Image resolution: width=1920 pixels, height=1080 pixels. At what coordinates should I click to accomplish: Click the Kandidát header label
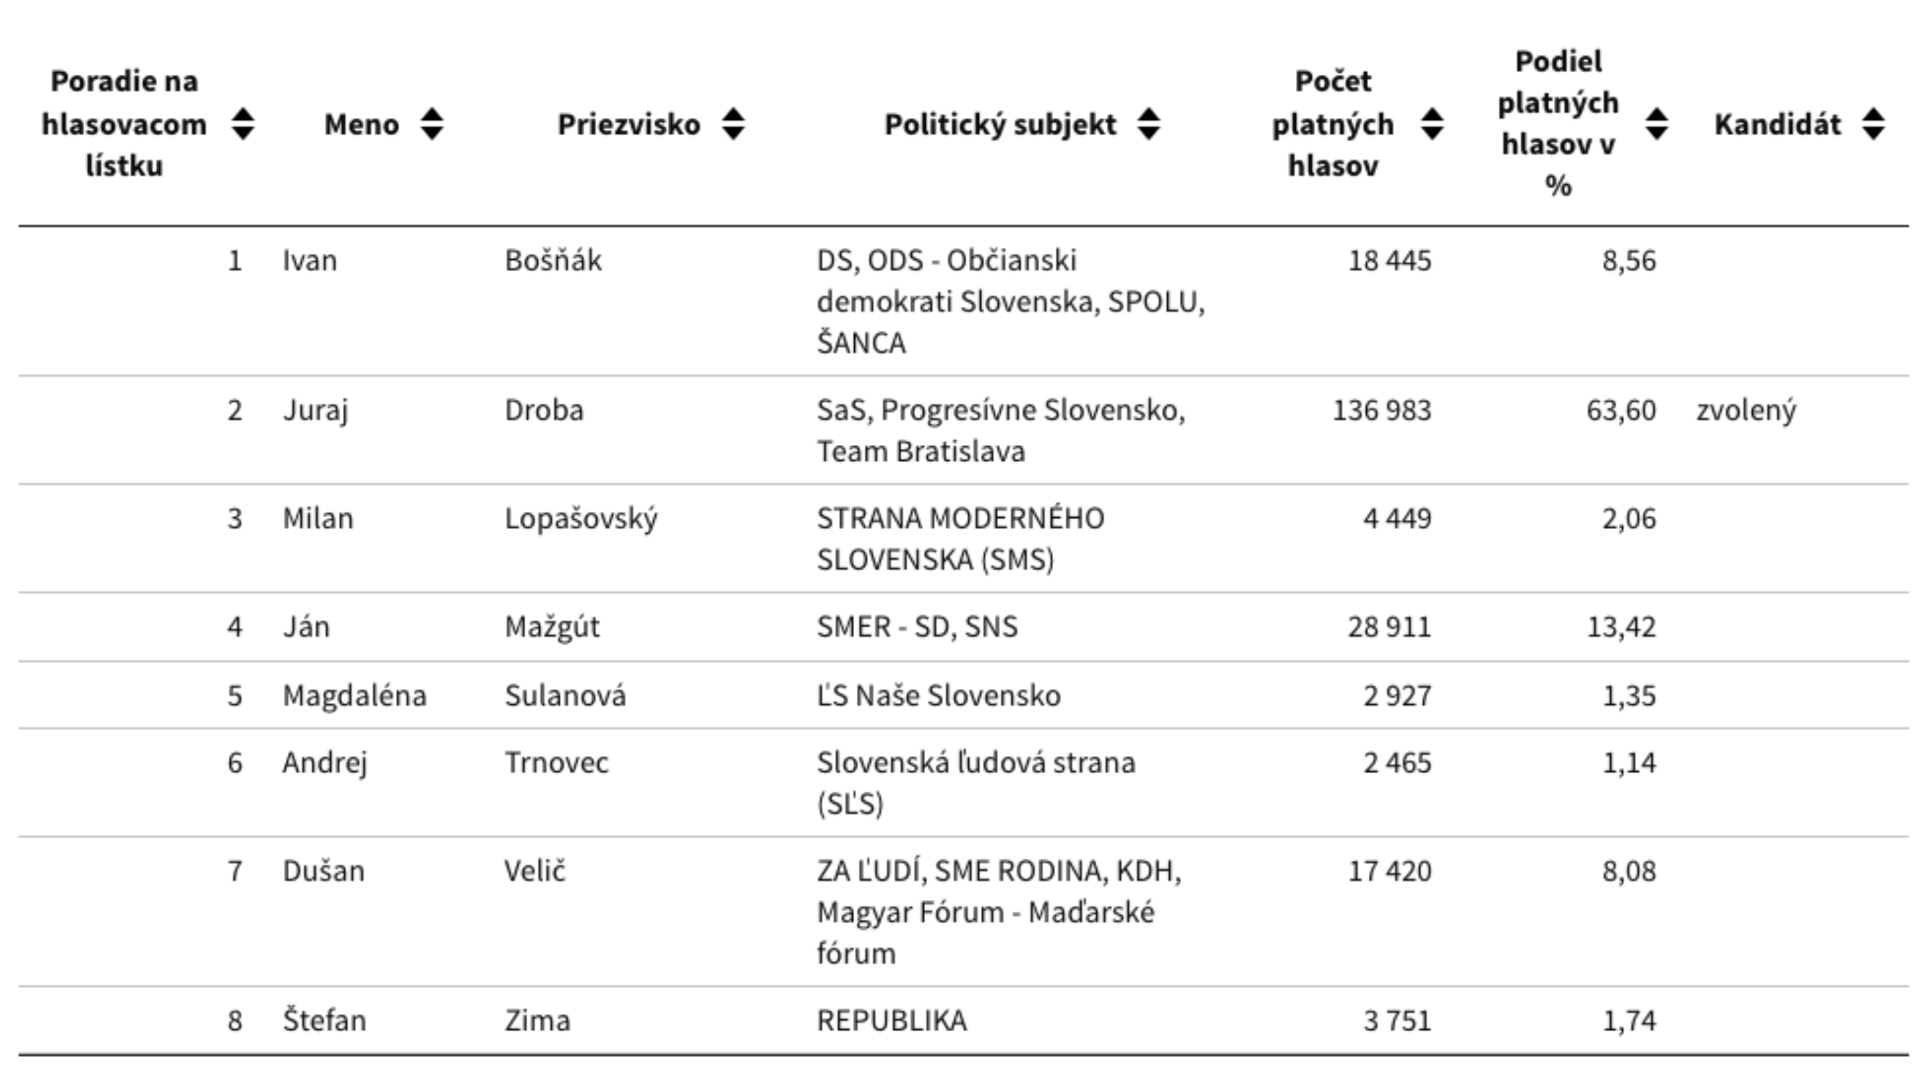click(1777, 124)
